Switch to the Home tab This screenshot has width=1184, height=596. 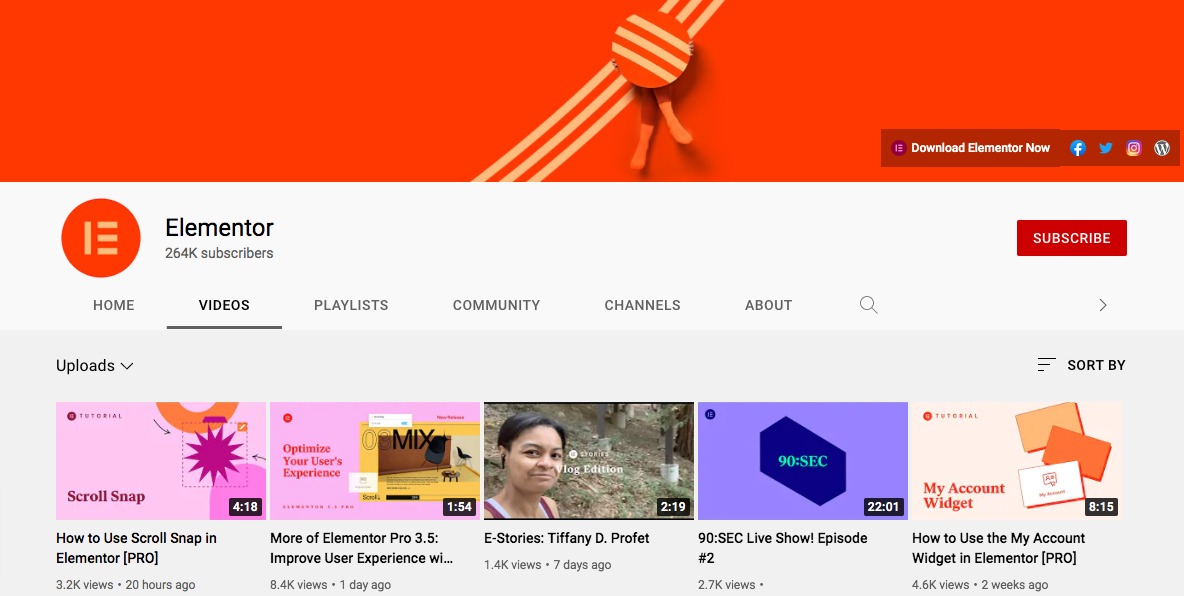tap(113, 305)
